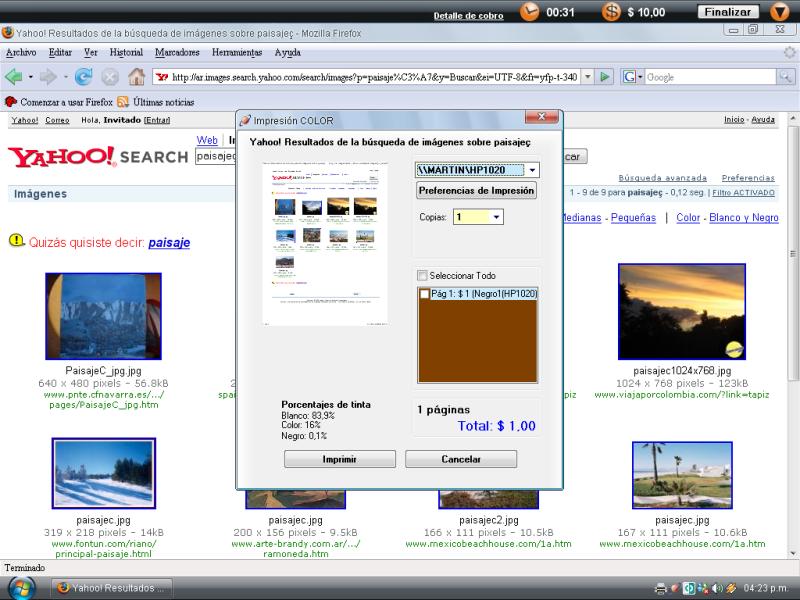Click the Finalizar button
This screenshot has height=600, width=800.
[x=728, y=12]
